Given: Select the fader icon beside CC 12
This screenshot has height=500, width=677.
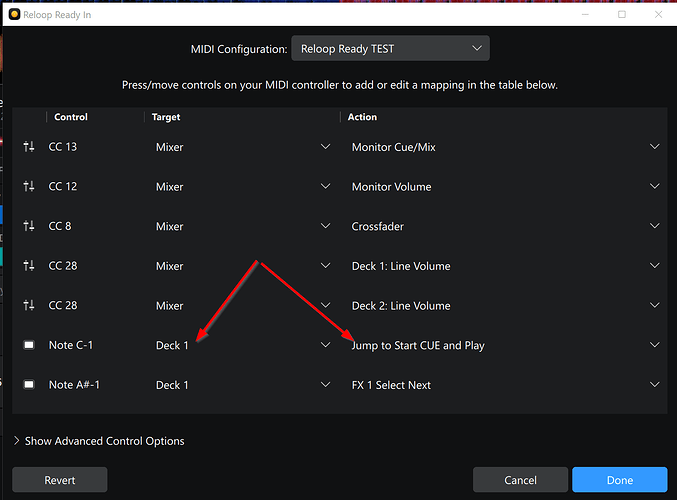Looking at the screenshot, I should pyautogui.click(x=29, y=187).
